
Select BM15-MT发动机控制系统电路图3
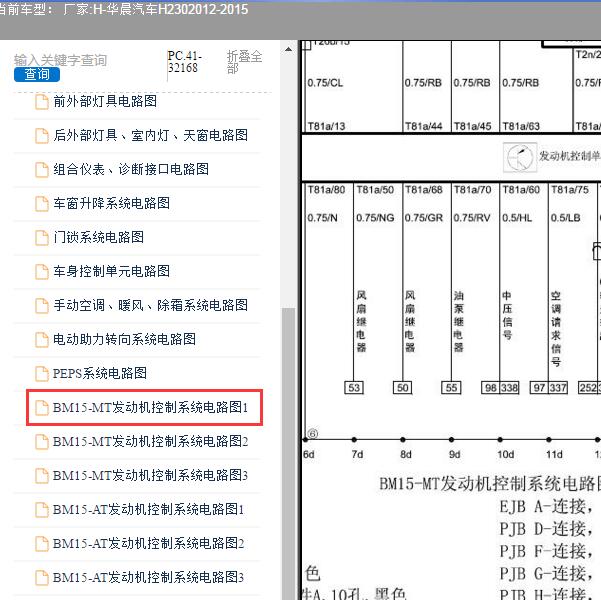pos(150,475)
